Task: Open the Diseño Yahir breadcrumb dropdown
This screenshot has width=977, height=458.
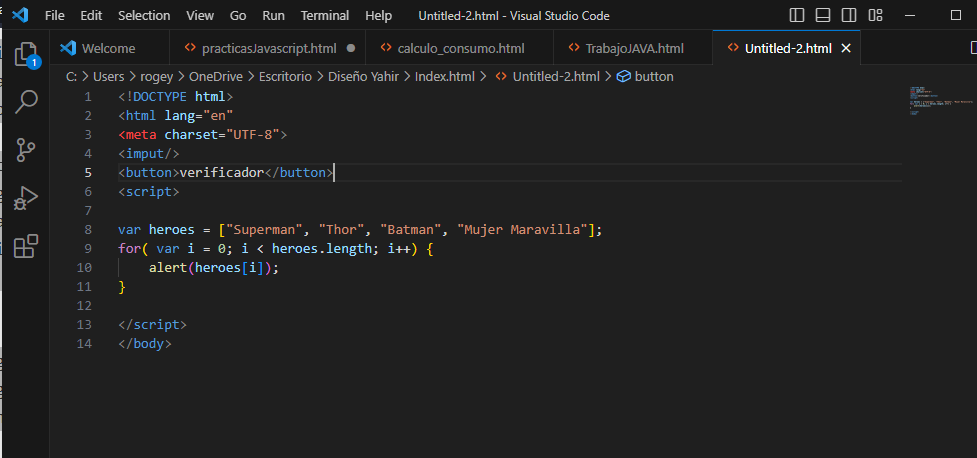Action: click(364, 77)
